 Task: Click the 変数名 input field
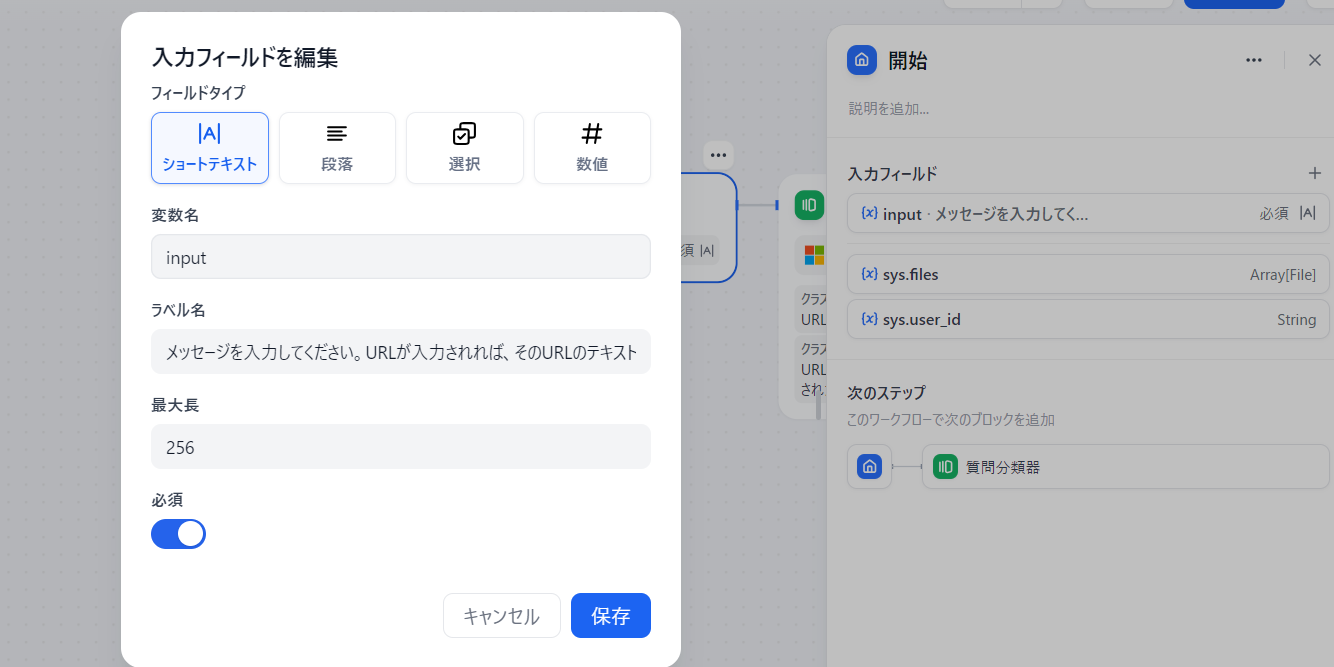(x=401, y=257)
